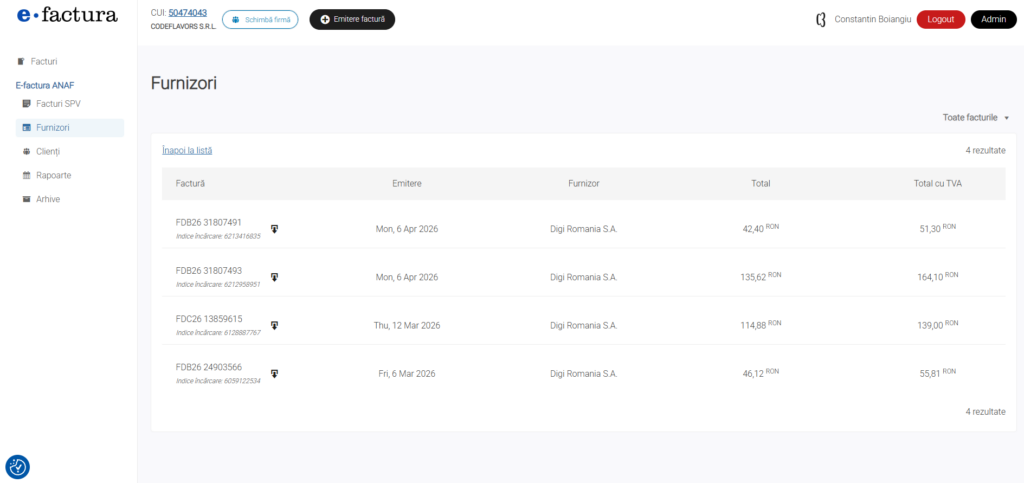Viewport: 1024px width, 483px height.
Task: Open the Admin button
Action: [x=993, y=19]
